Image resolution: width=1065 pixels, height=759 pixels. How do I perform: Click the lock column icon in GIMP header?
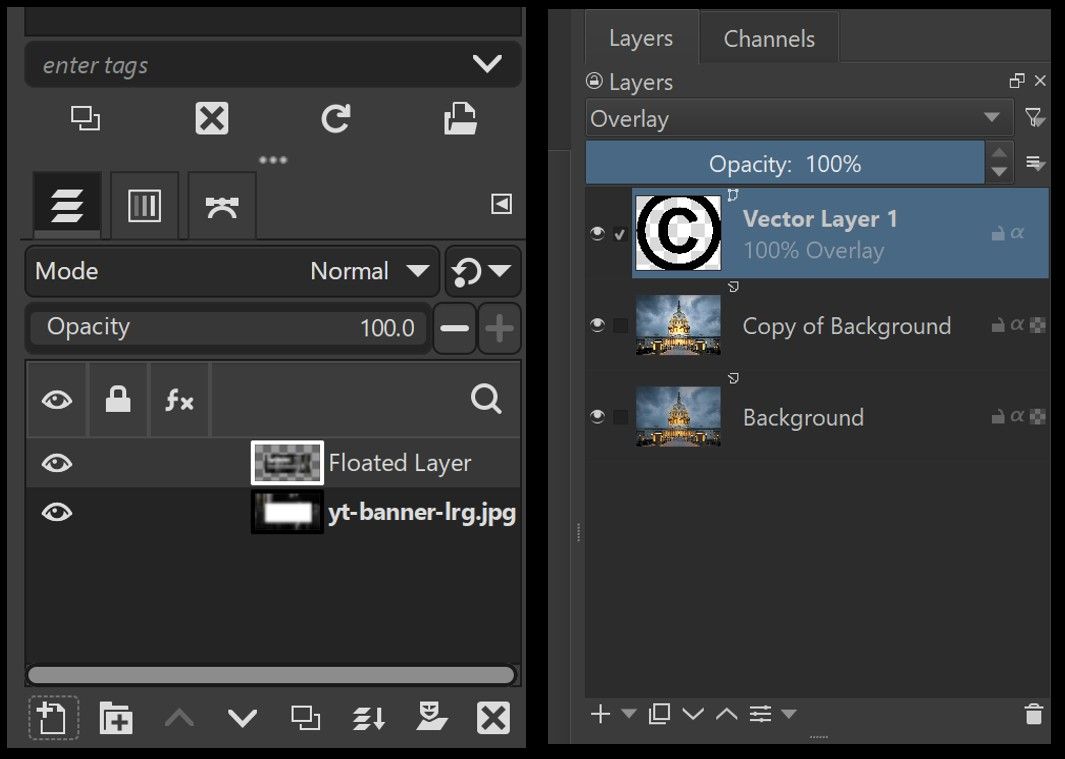[x=118, y=399]
